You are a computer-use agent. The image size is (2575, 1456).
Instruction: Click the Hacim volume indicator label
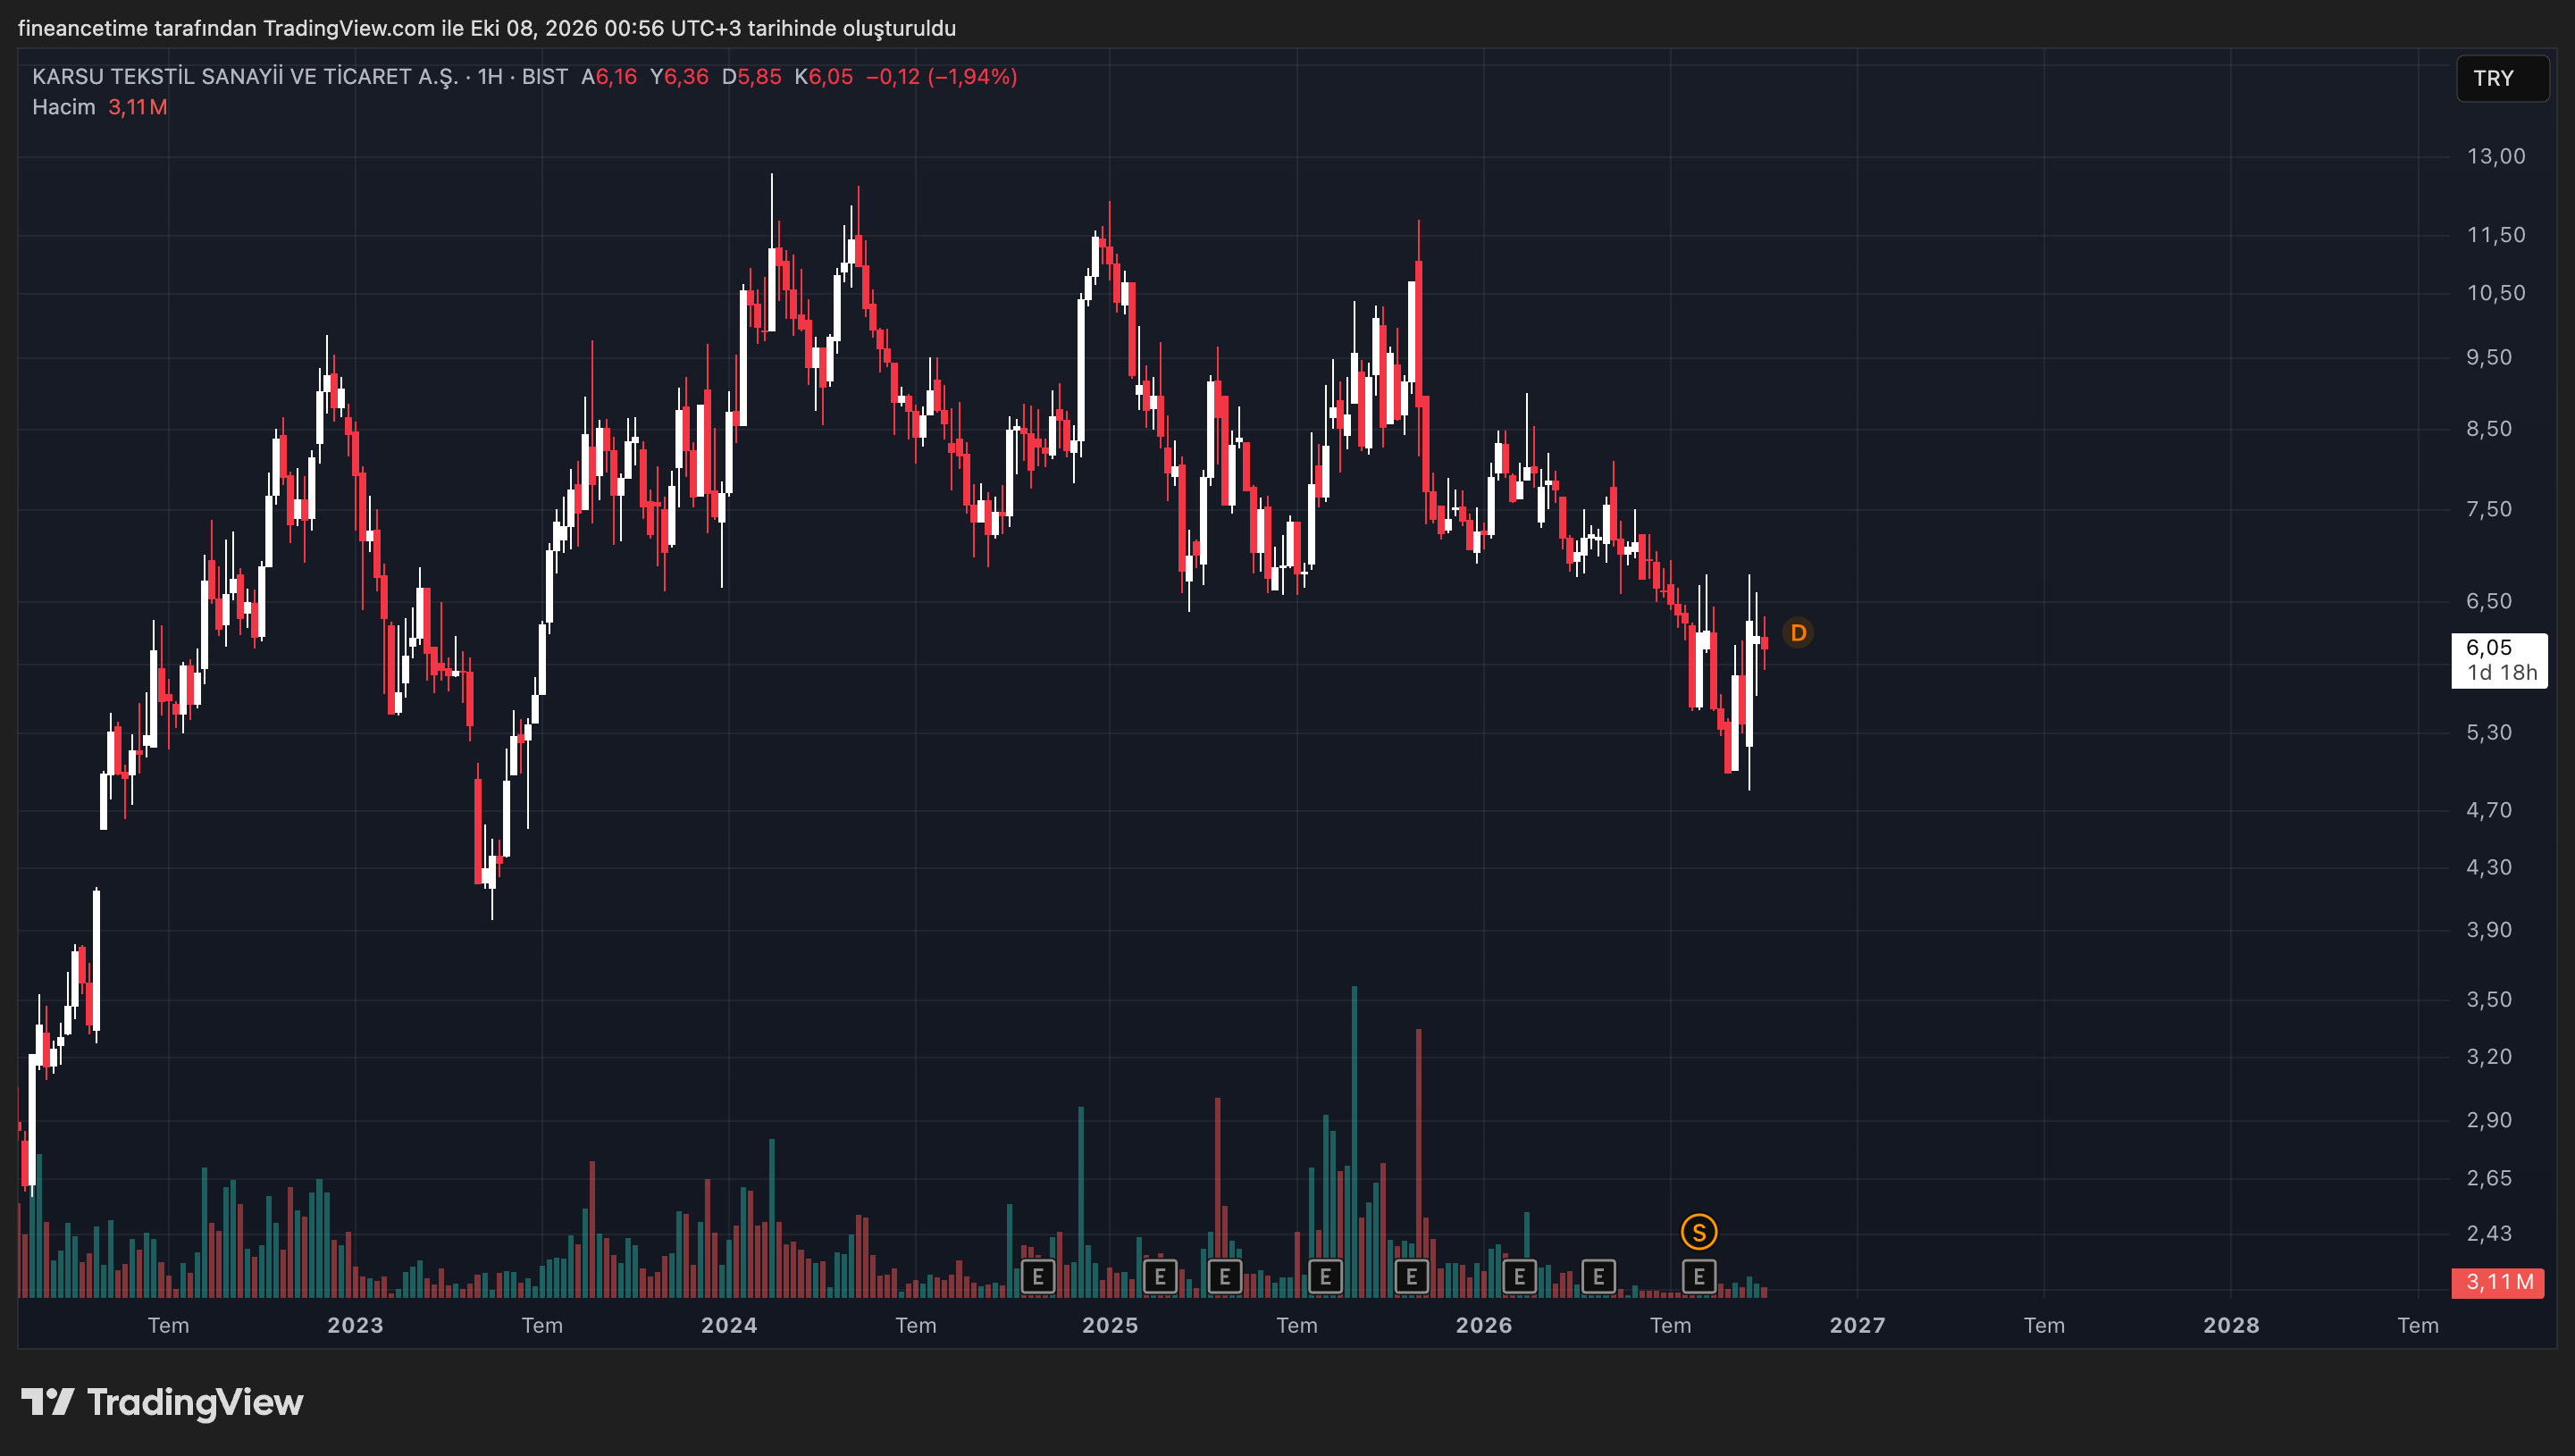click(x=63, y=107)
